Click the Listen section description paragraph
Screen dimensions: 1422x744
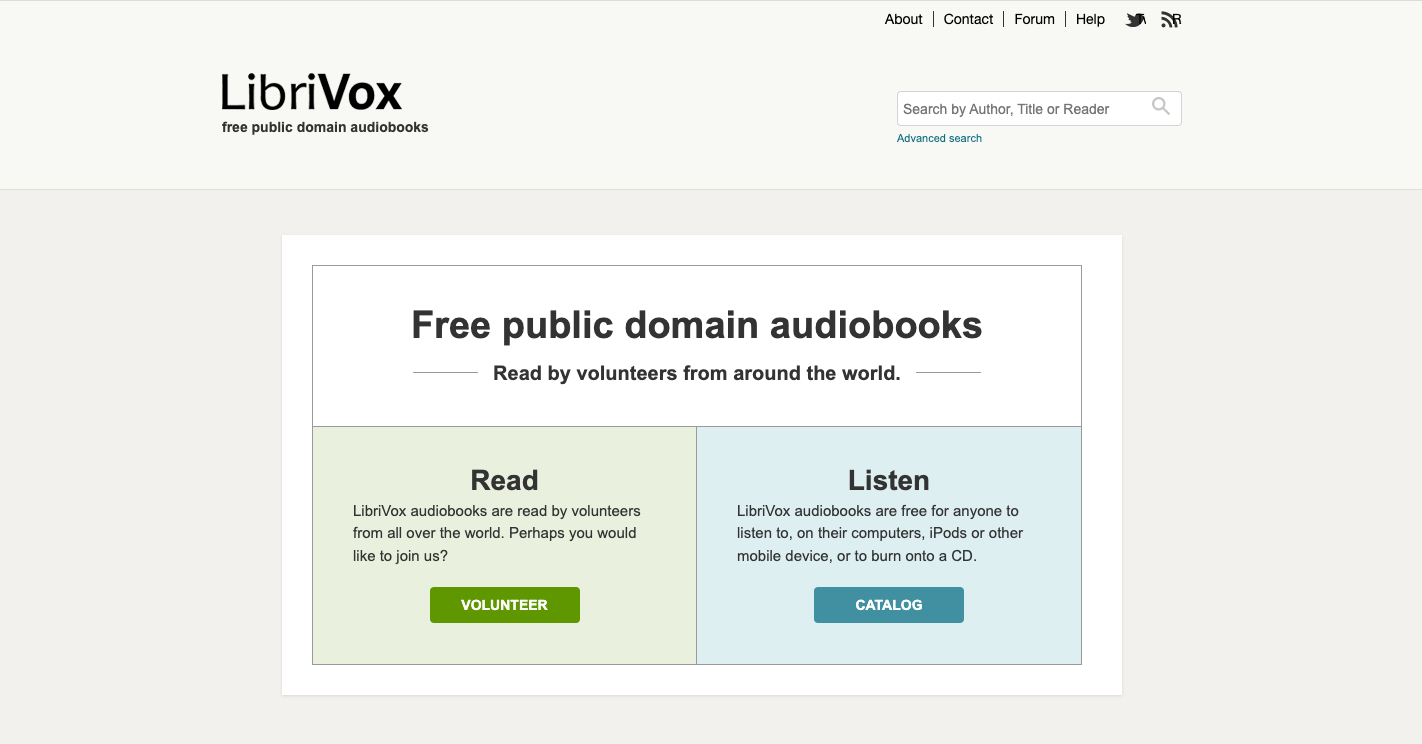pyautogui.click(x=880, y=533)
